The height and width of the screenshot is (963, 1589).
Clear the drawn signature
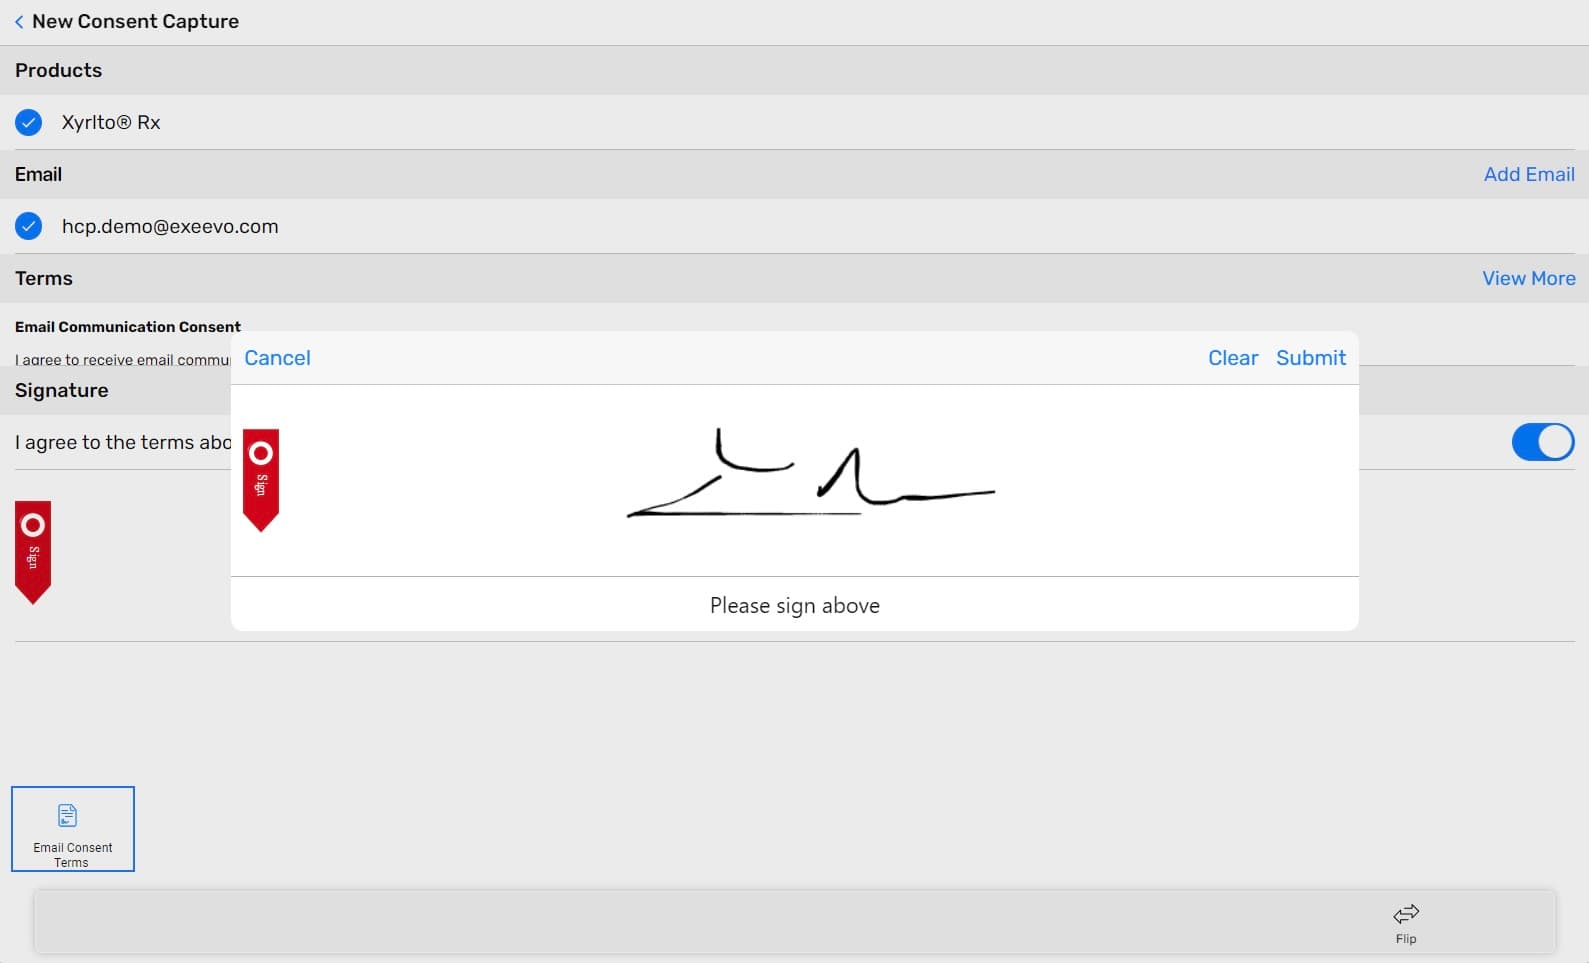click(x=1233, y=358)
